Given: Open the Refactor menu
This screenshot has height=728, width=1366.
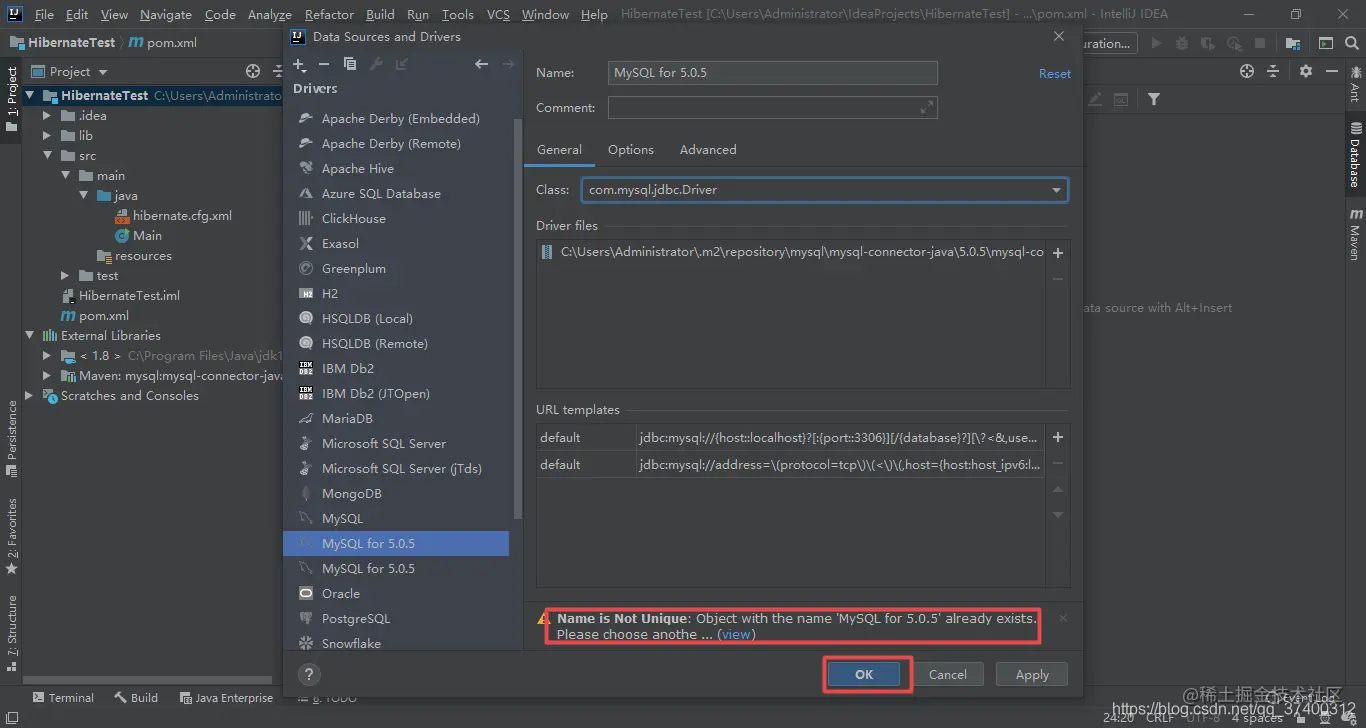Looking at the screenshot, I should (329, 14).
